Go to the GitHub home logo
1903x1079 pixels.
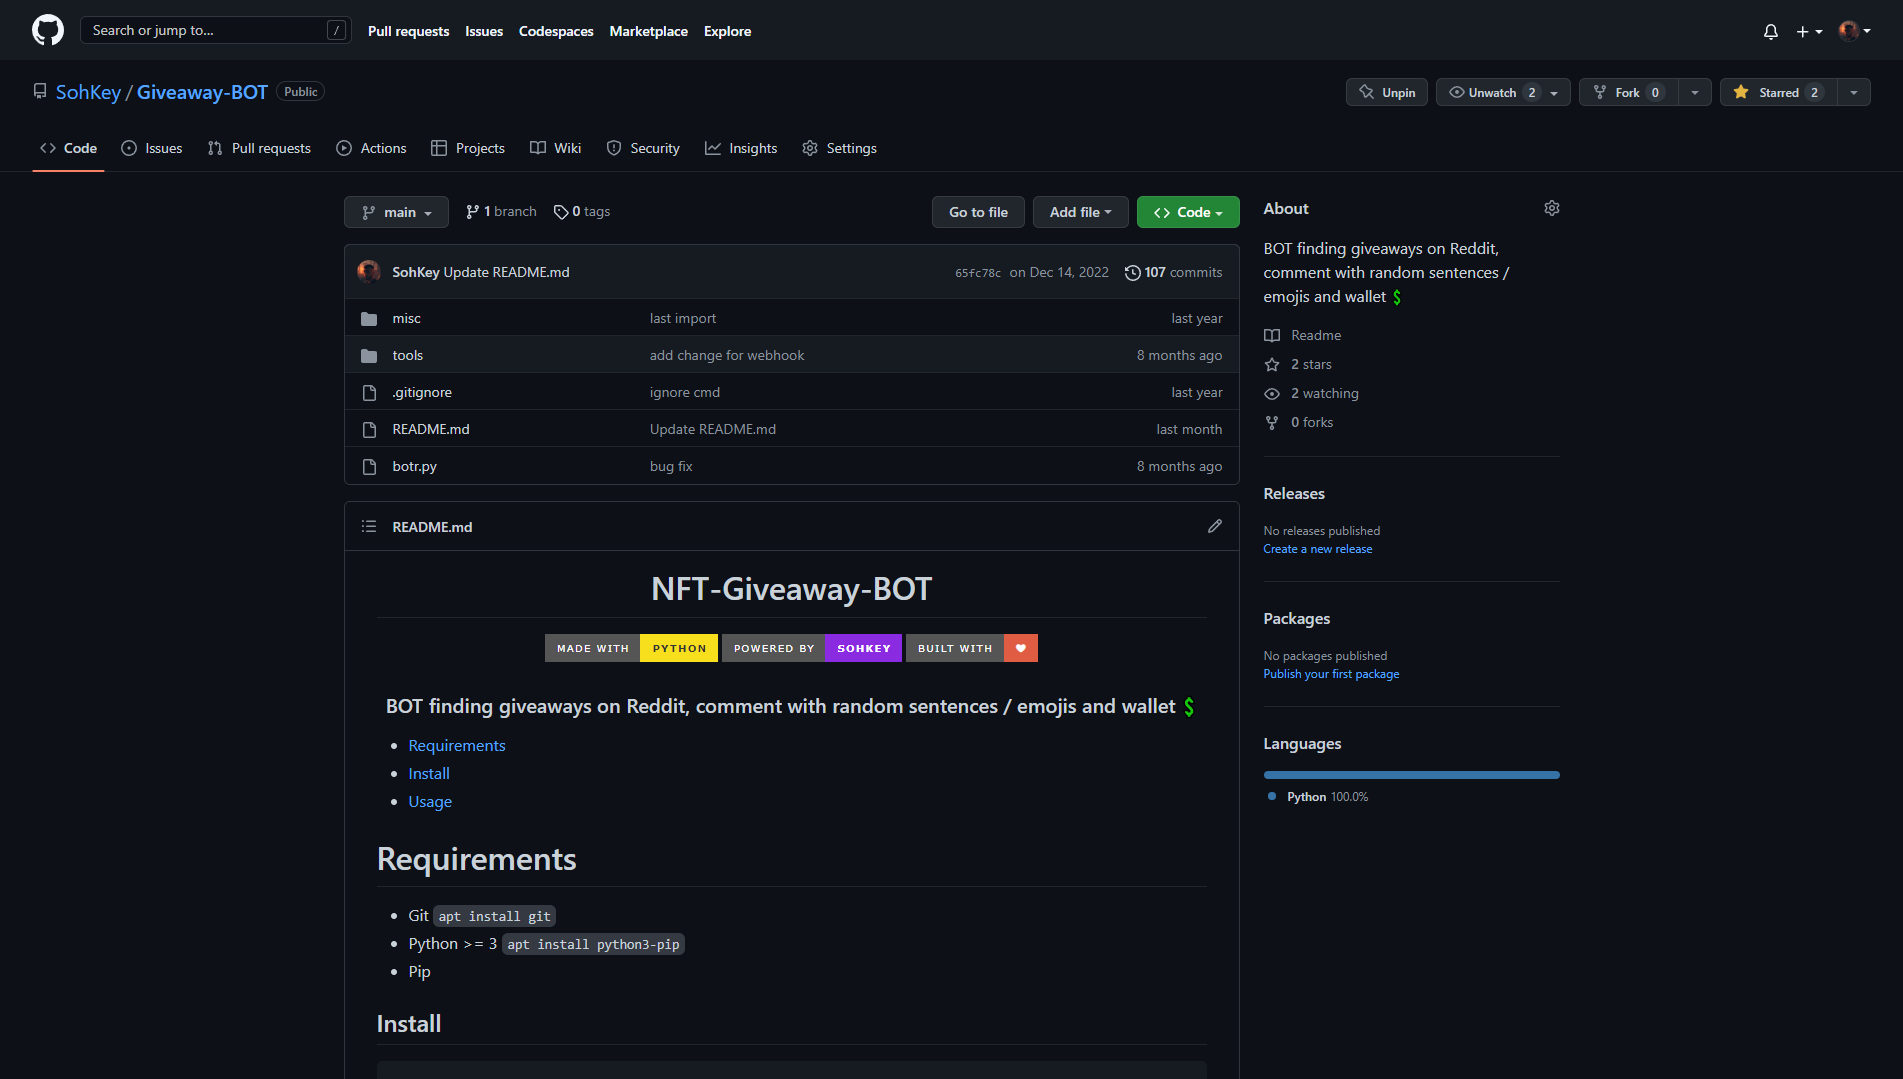(x=48, y=30)
